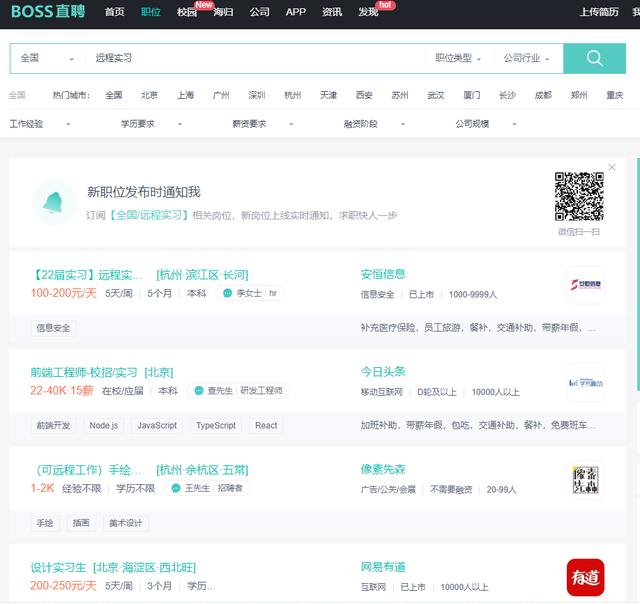Select hot city 厦门
640x604 pixels.
(471, 95)
